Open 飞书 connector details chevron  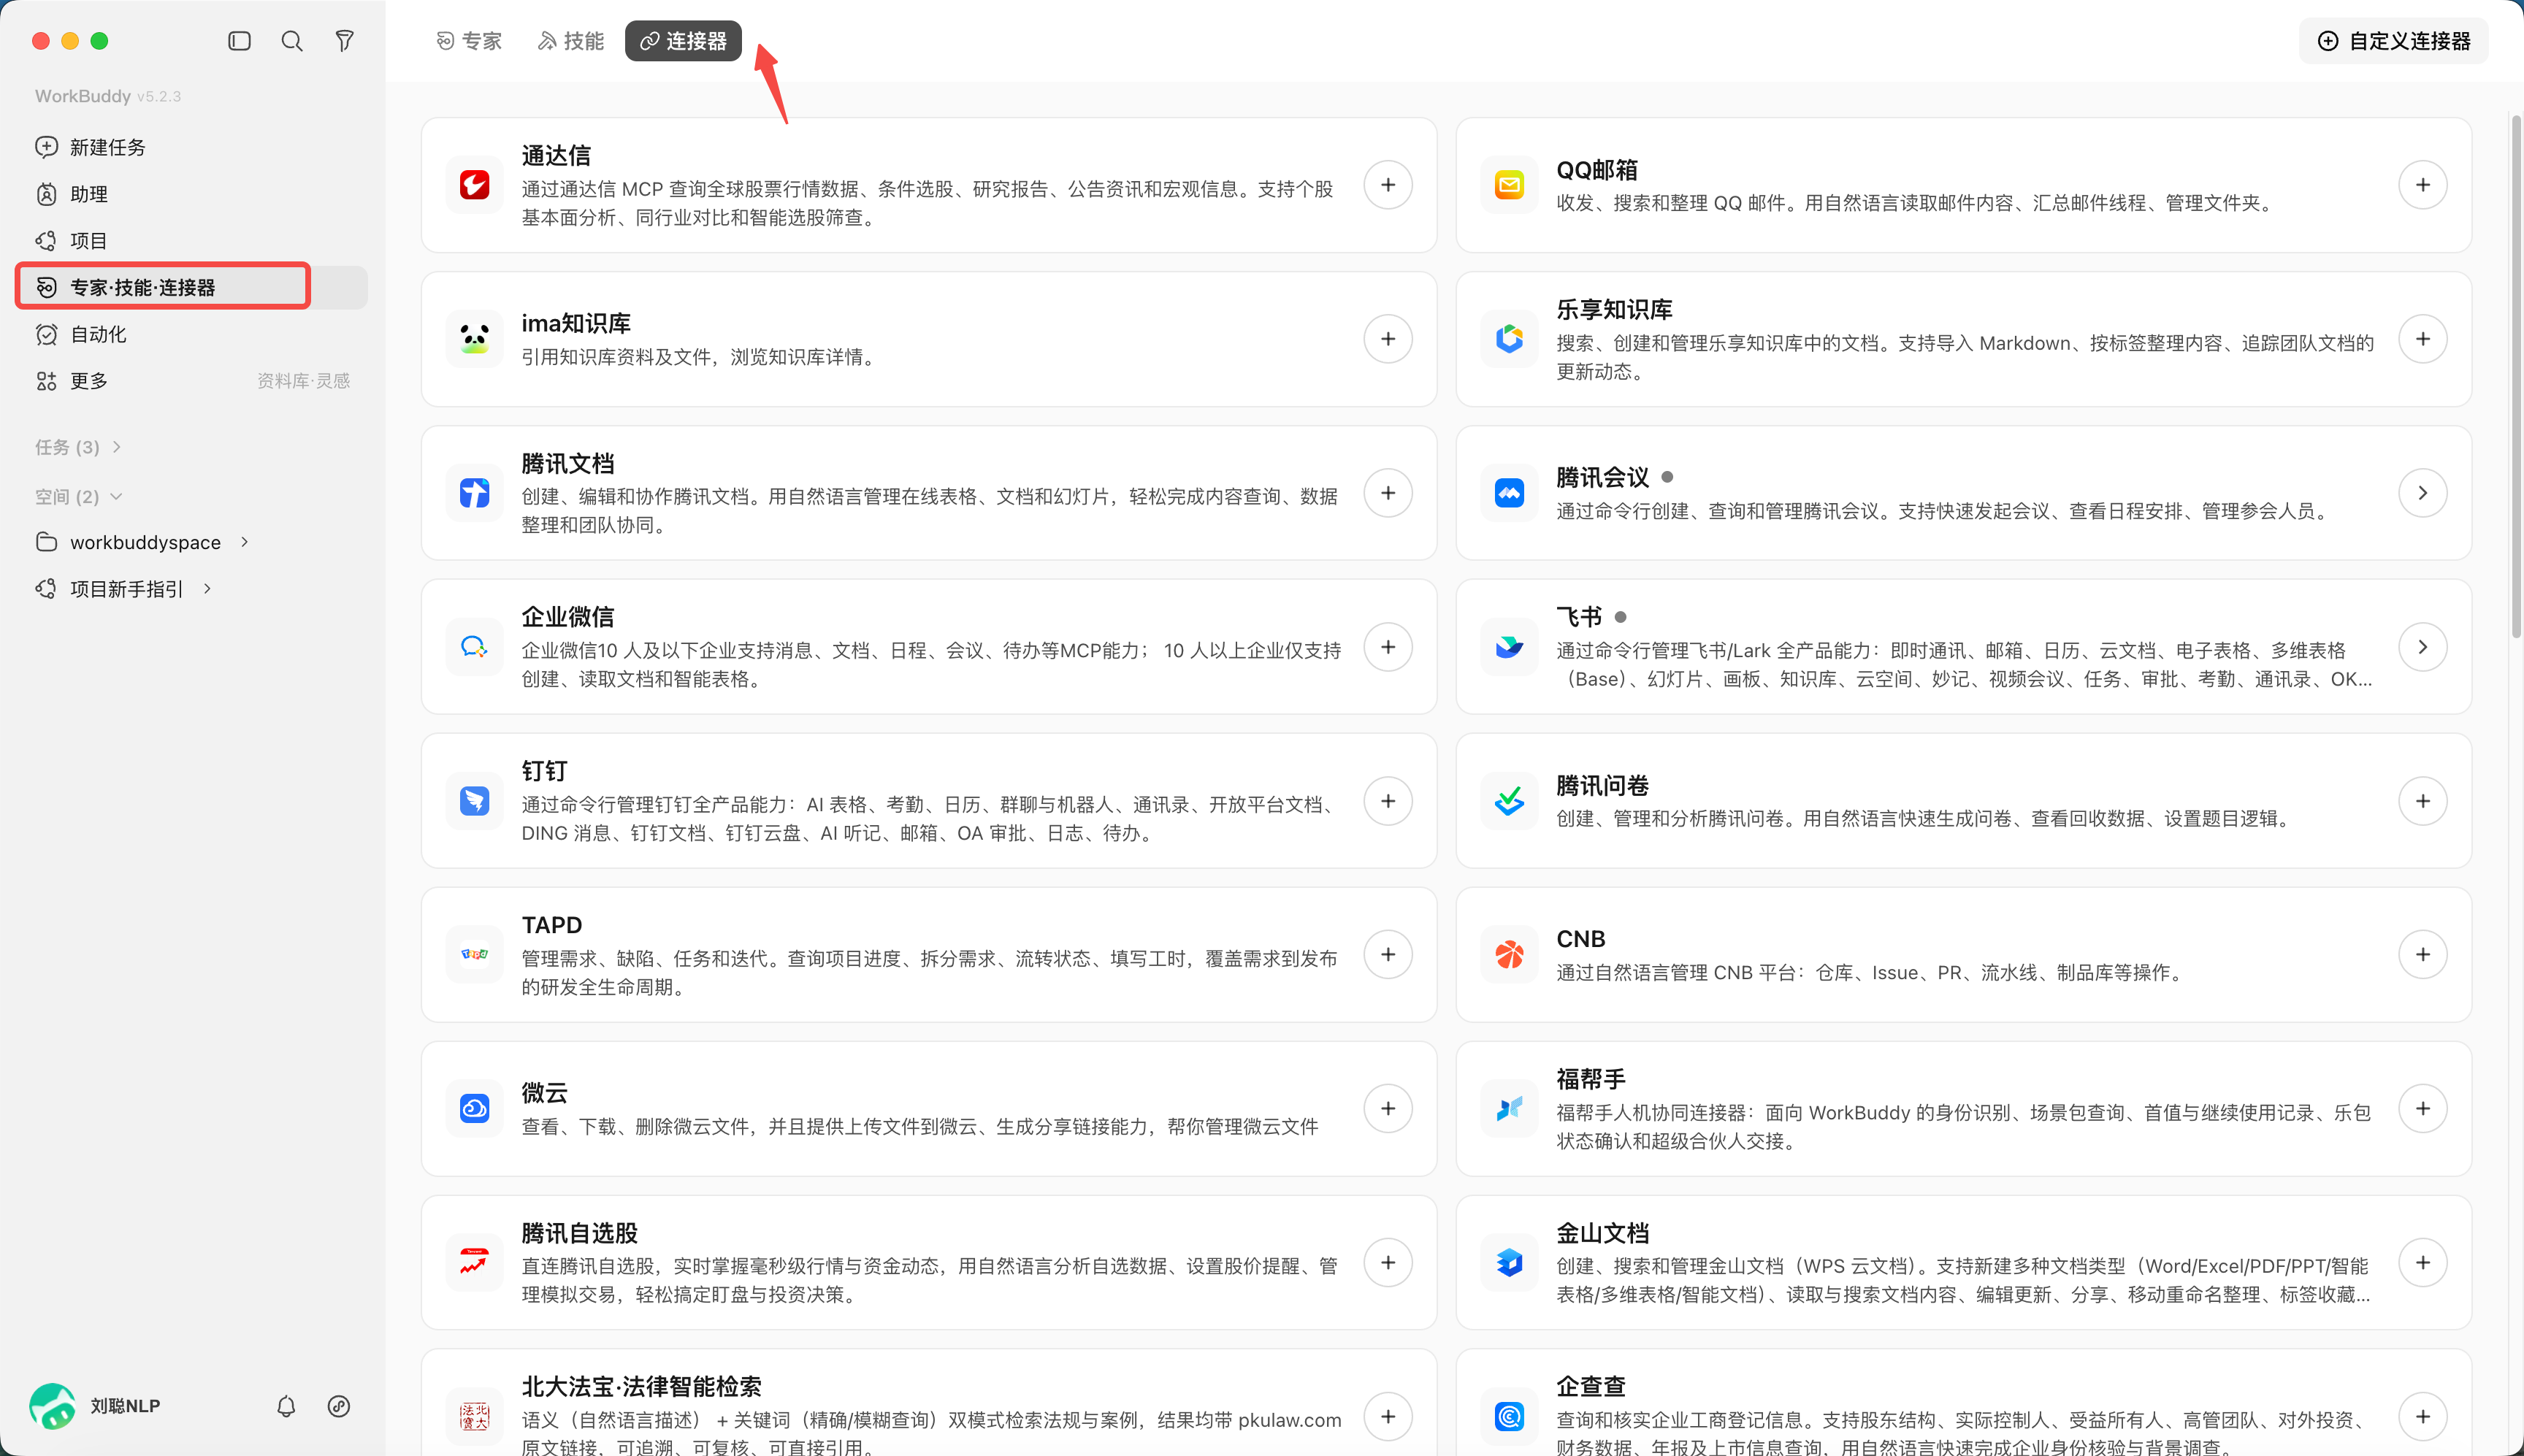coord(2422,647)
